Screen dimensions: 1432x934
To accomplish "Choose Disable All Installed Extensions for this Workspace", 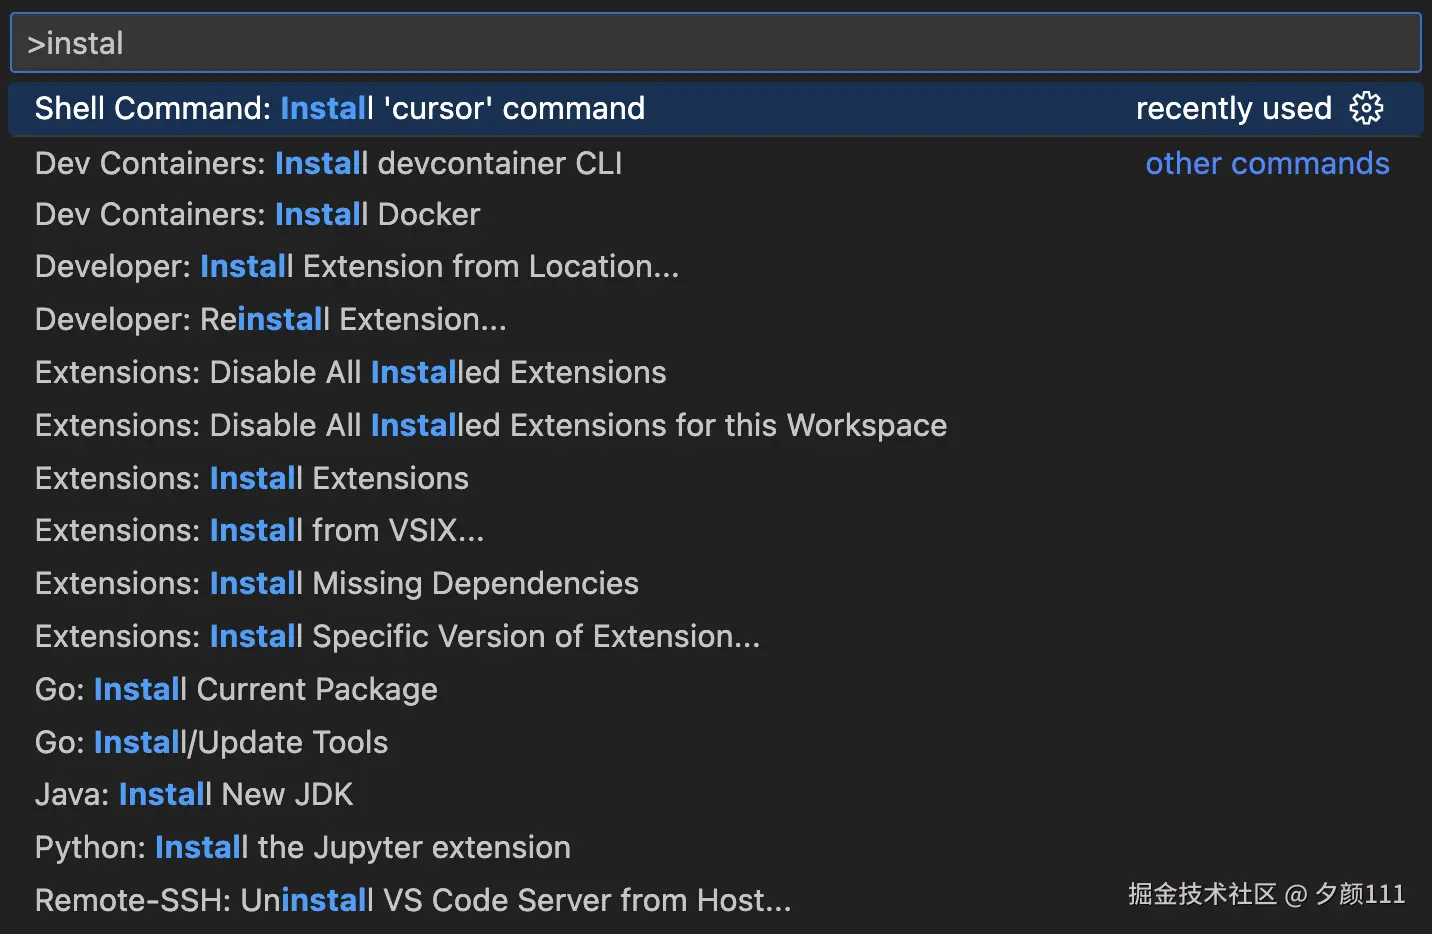I will tap(490, 426).
